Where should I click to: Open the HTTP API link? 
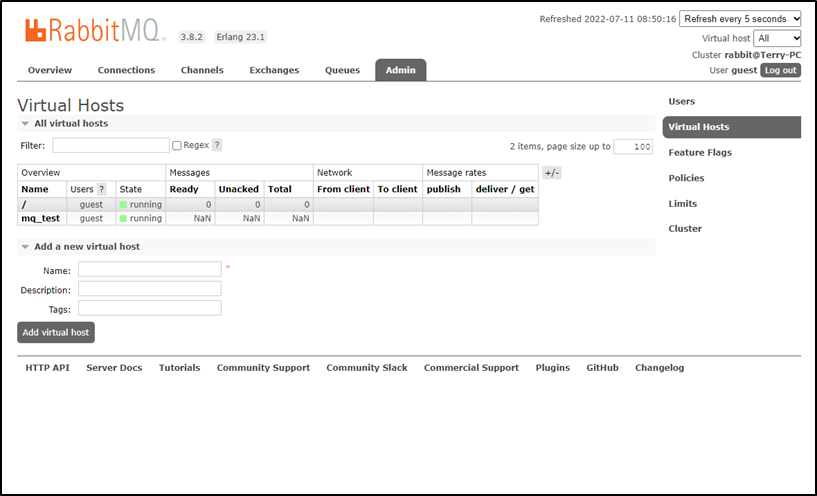coord(47,368)
